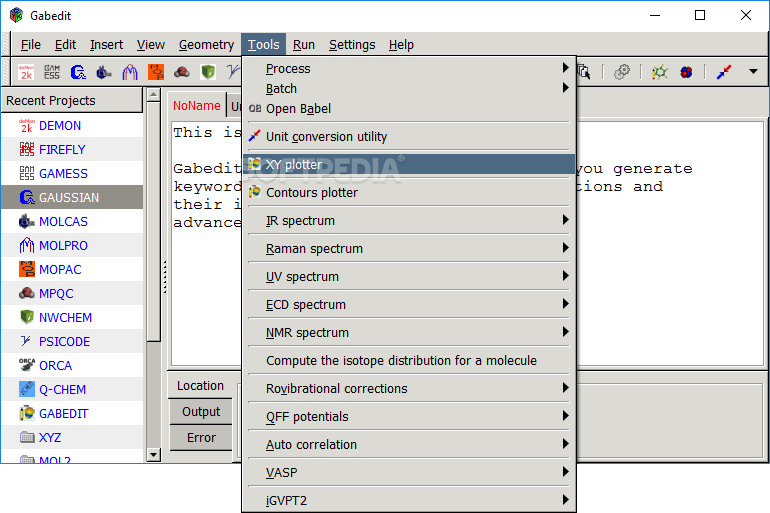Switch to the NoName tab
This screenshot has width=770, height=513.
pyautogui.click(x=196, y=106)
